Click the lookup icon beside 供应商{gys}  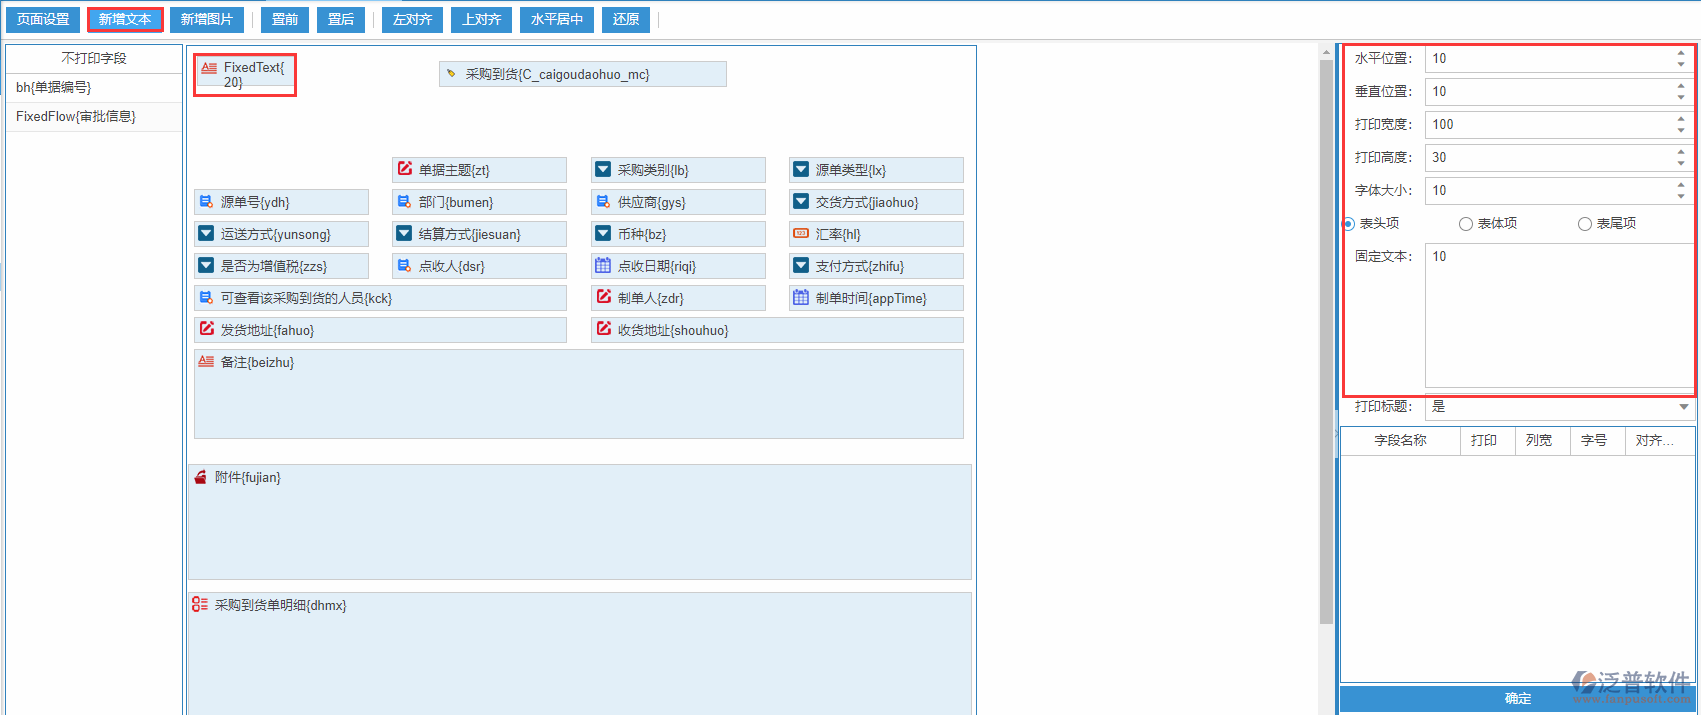(603, 202)
